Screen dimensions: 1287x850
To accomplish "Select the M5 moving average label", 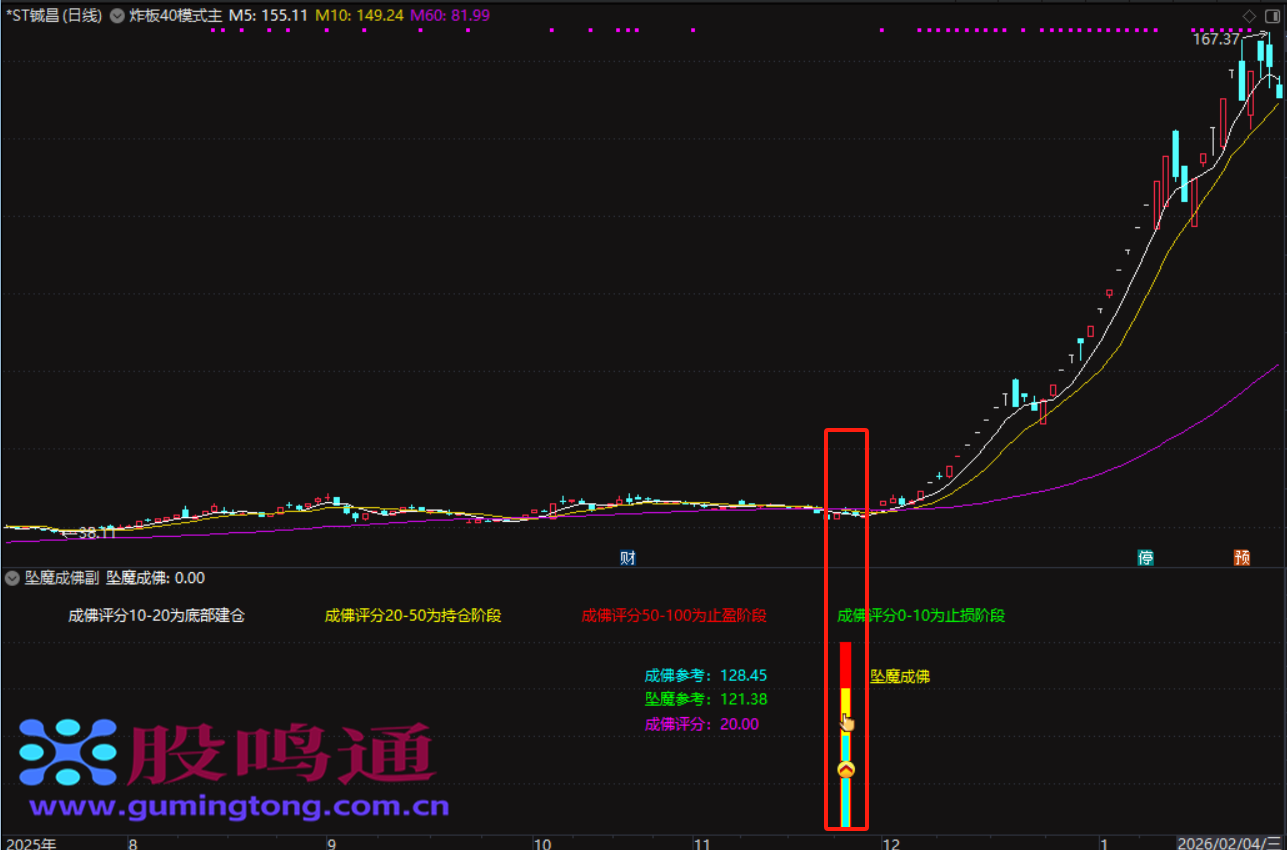I will 268,16.
